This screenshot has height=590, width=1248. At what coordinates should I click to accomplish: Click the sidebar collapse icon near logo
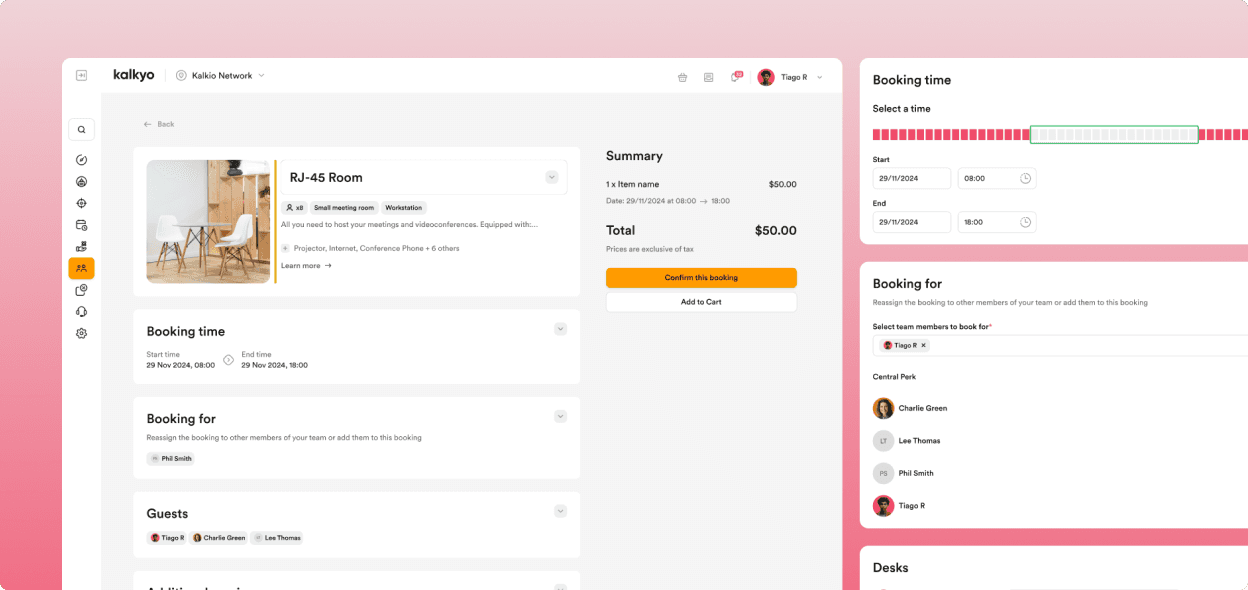(x=81, y=75)
